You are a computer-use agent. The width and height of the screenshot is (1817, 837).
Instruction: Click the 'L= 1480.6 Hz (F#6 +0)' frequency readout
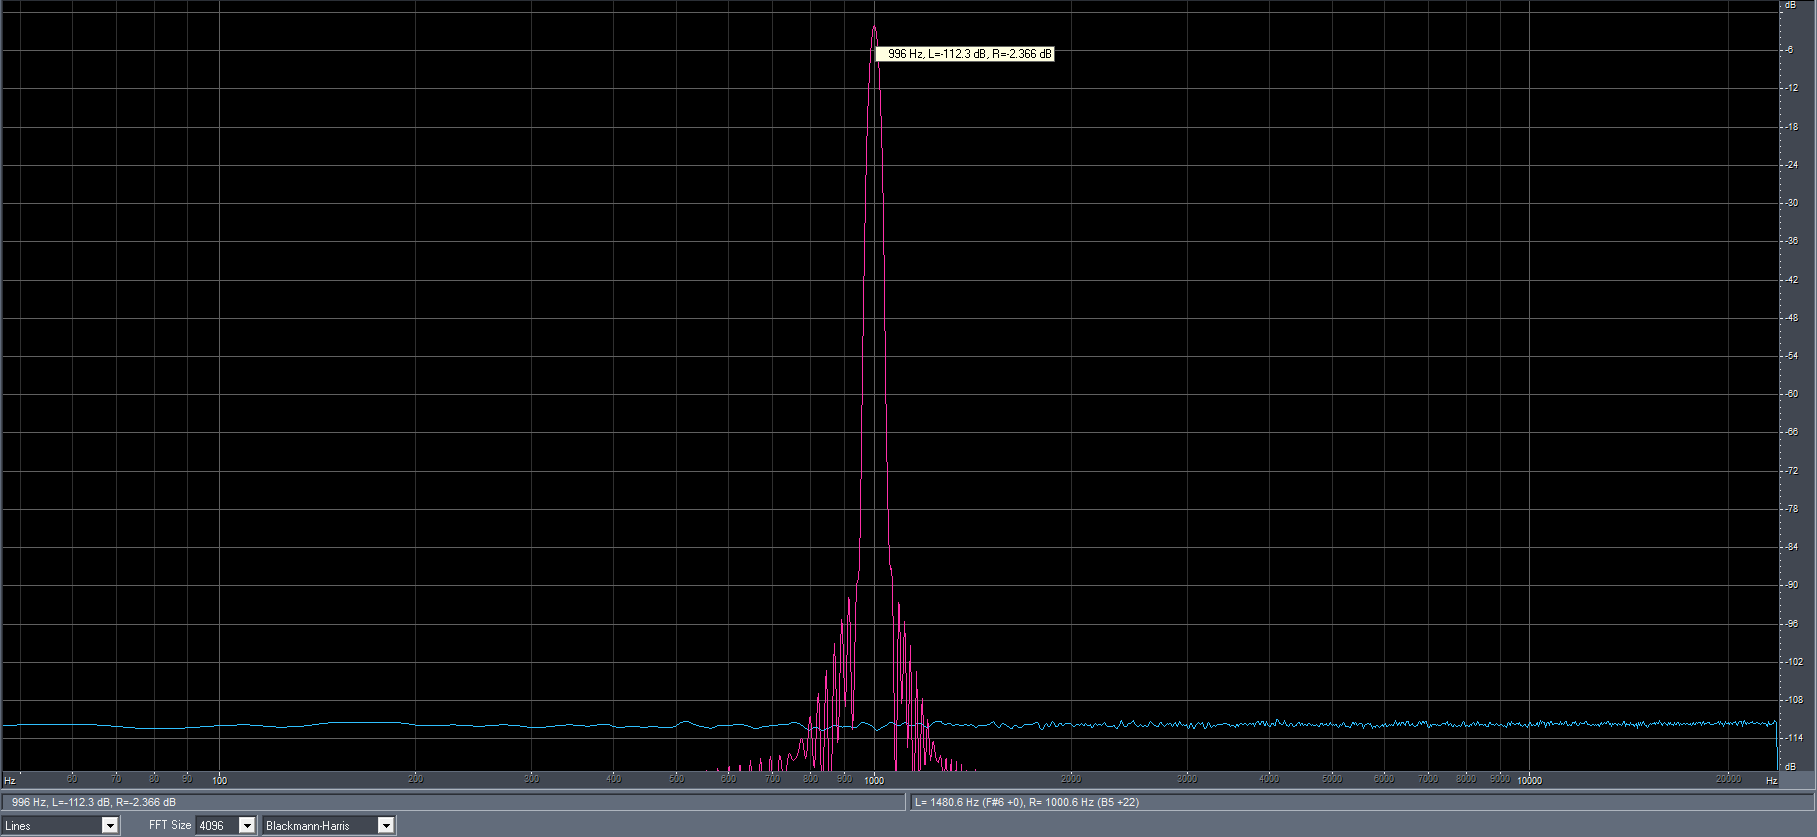pos(1360,802)
